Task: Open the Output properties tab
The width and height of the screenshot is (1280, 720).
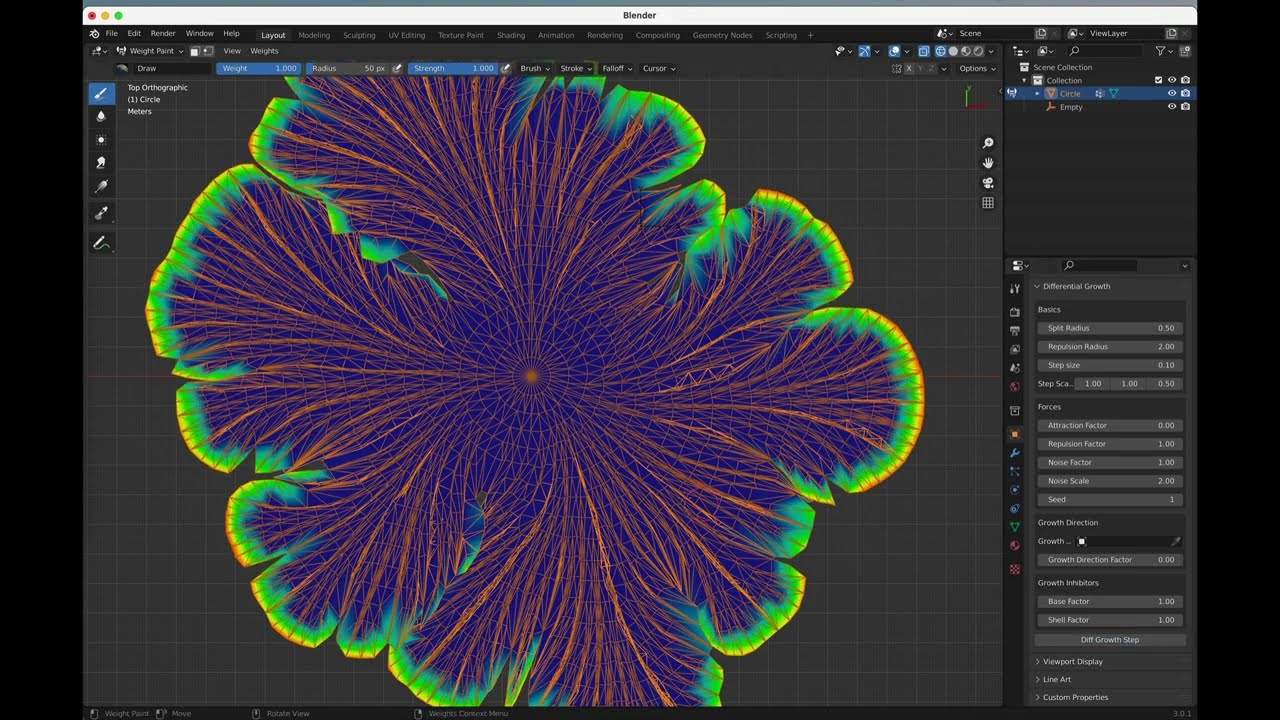Action: (1015, 331)
